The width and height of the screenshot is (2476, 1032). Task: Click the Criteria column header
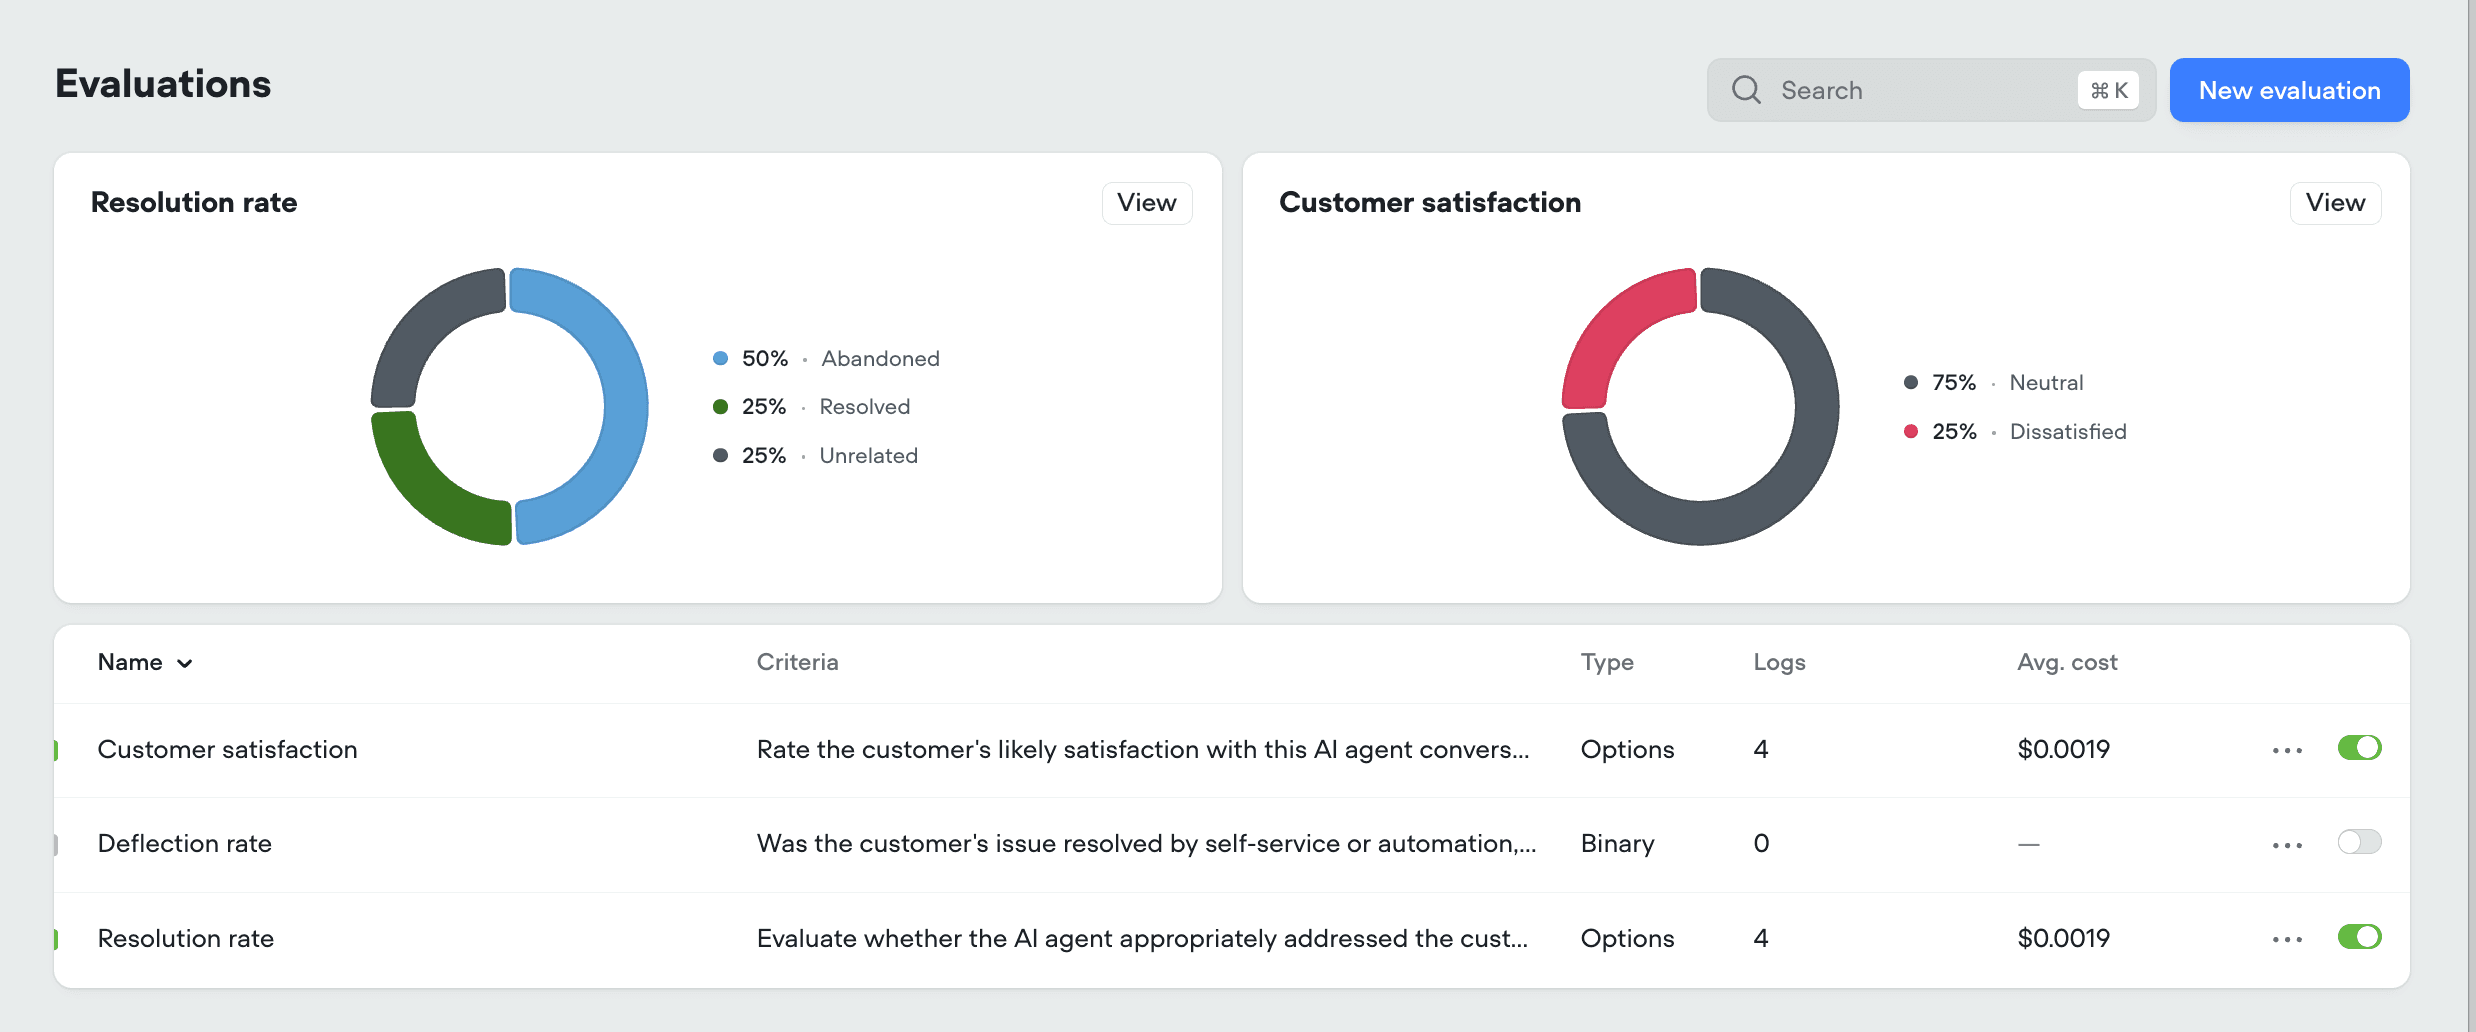coord(797,662)
